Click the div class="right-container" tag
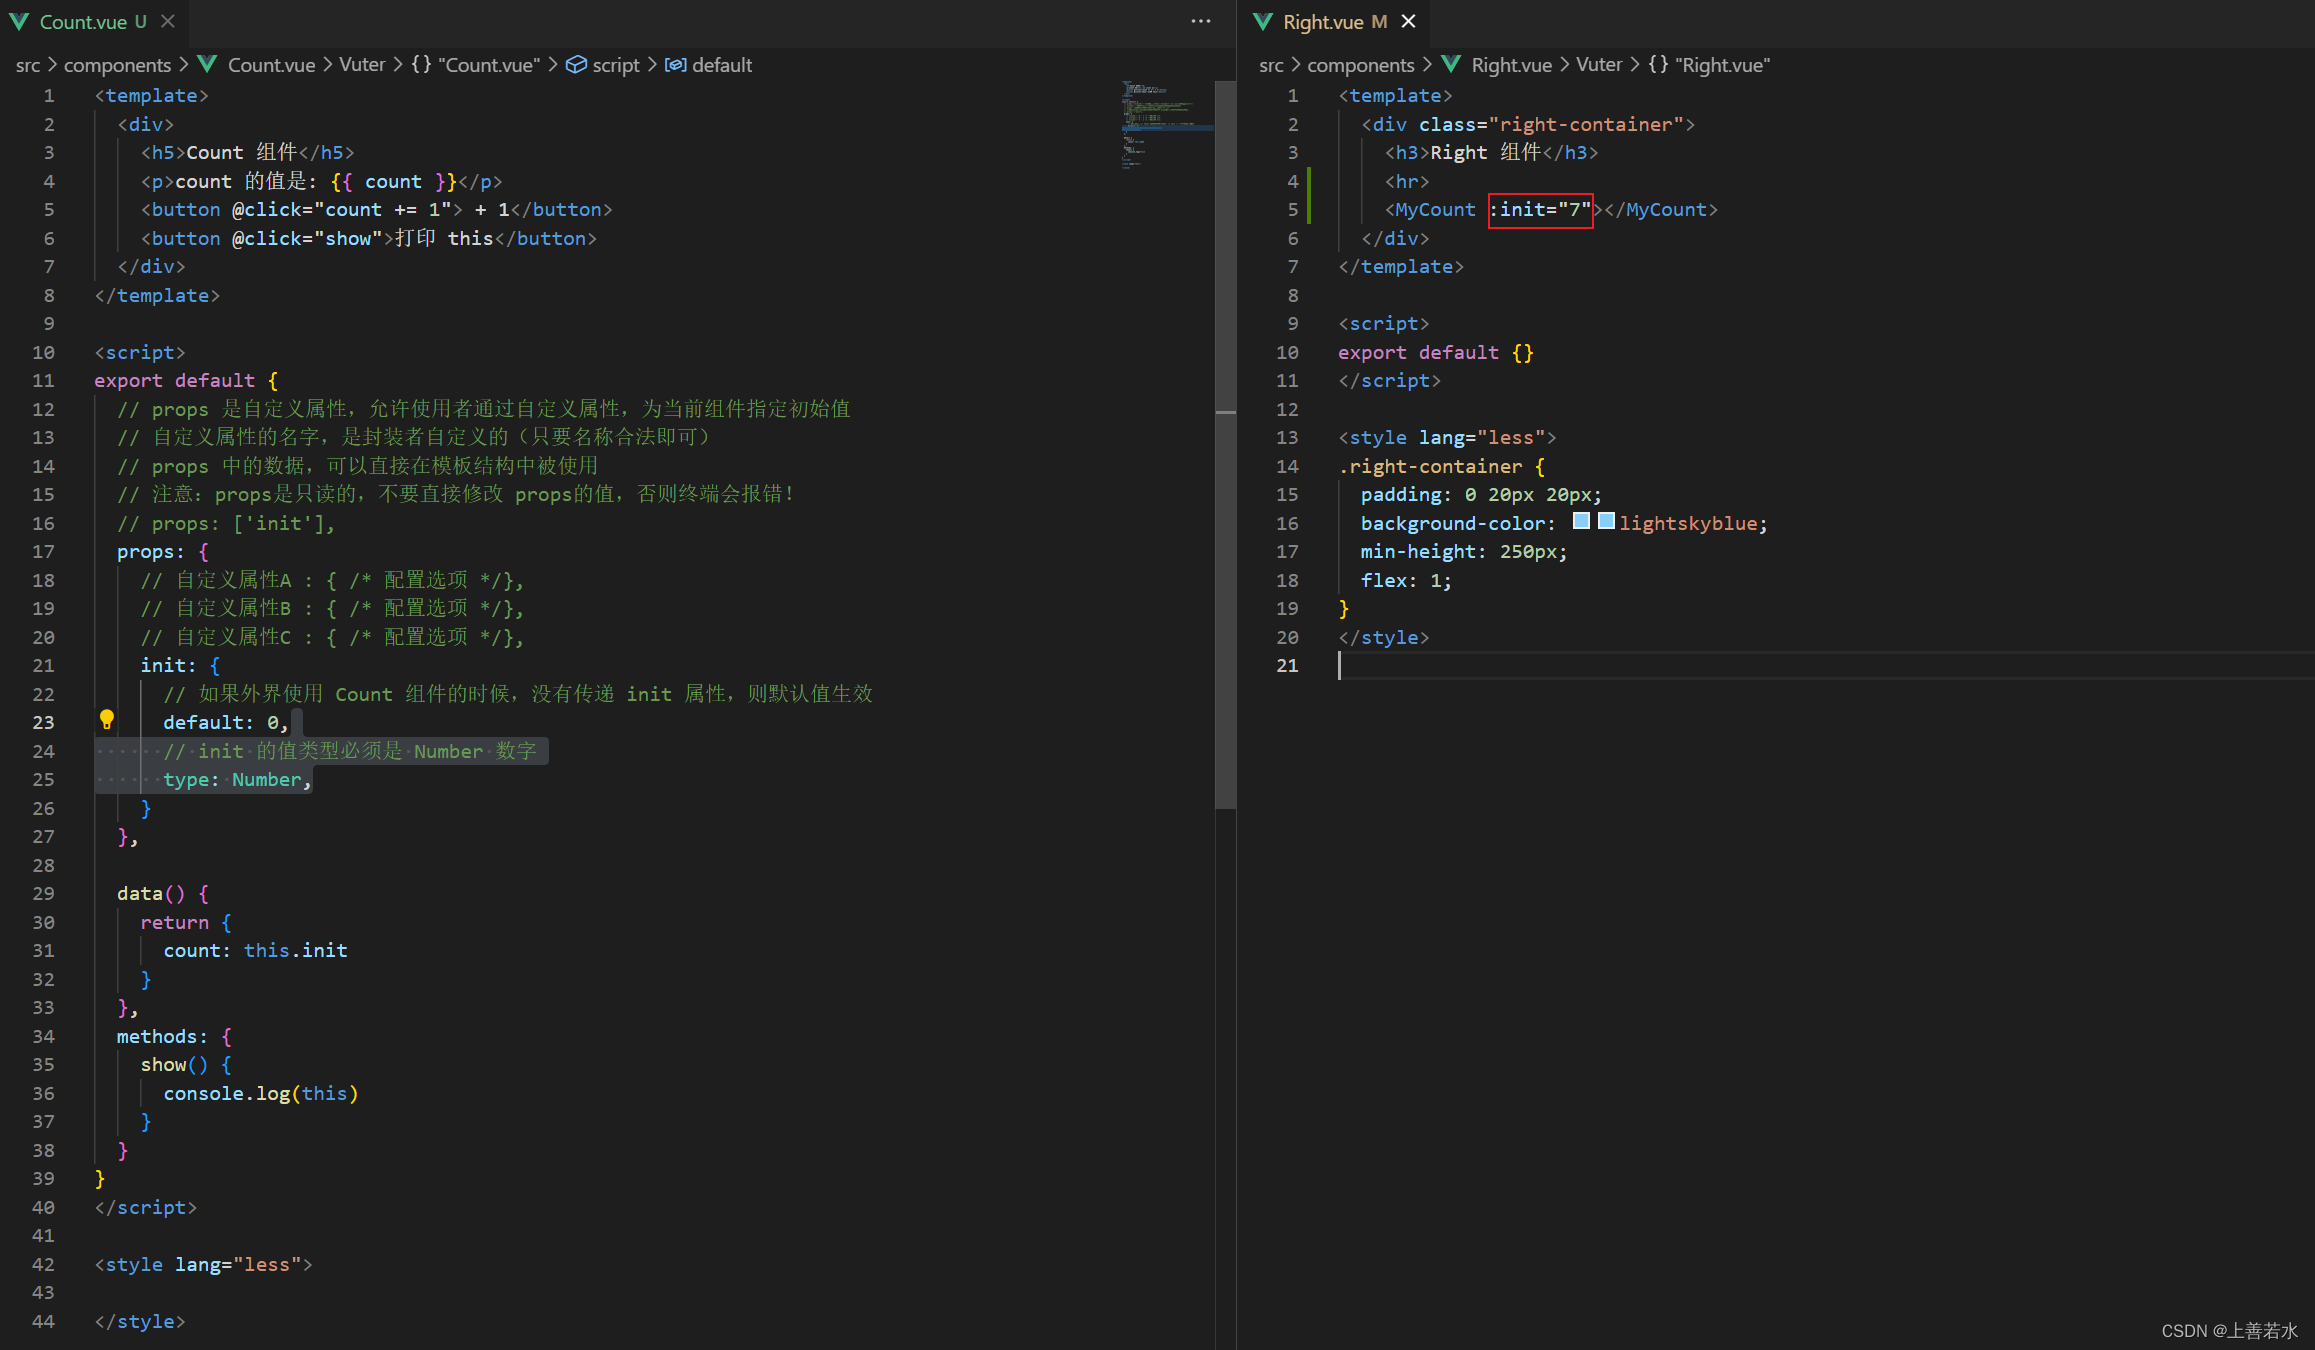Image resolution: width=2315 pixels, height=1350 pixels. pos(1528,124)
